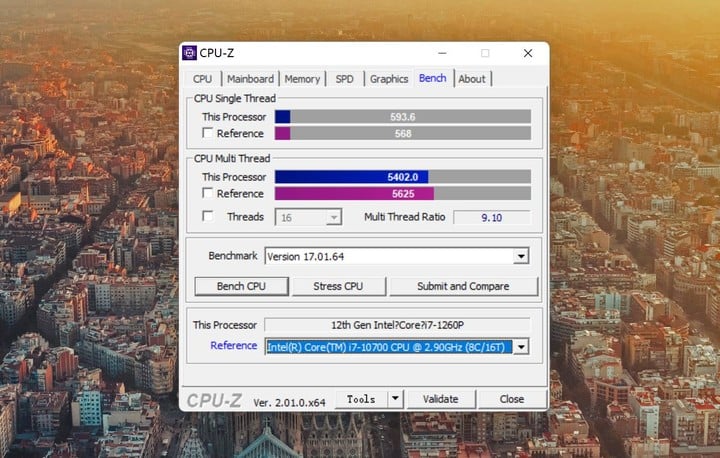Open the Mainboard tab

250,79
